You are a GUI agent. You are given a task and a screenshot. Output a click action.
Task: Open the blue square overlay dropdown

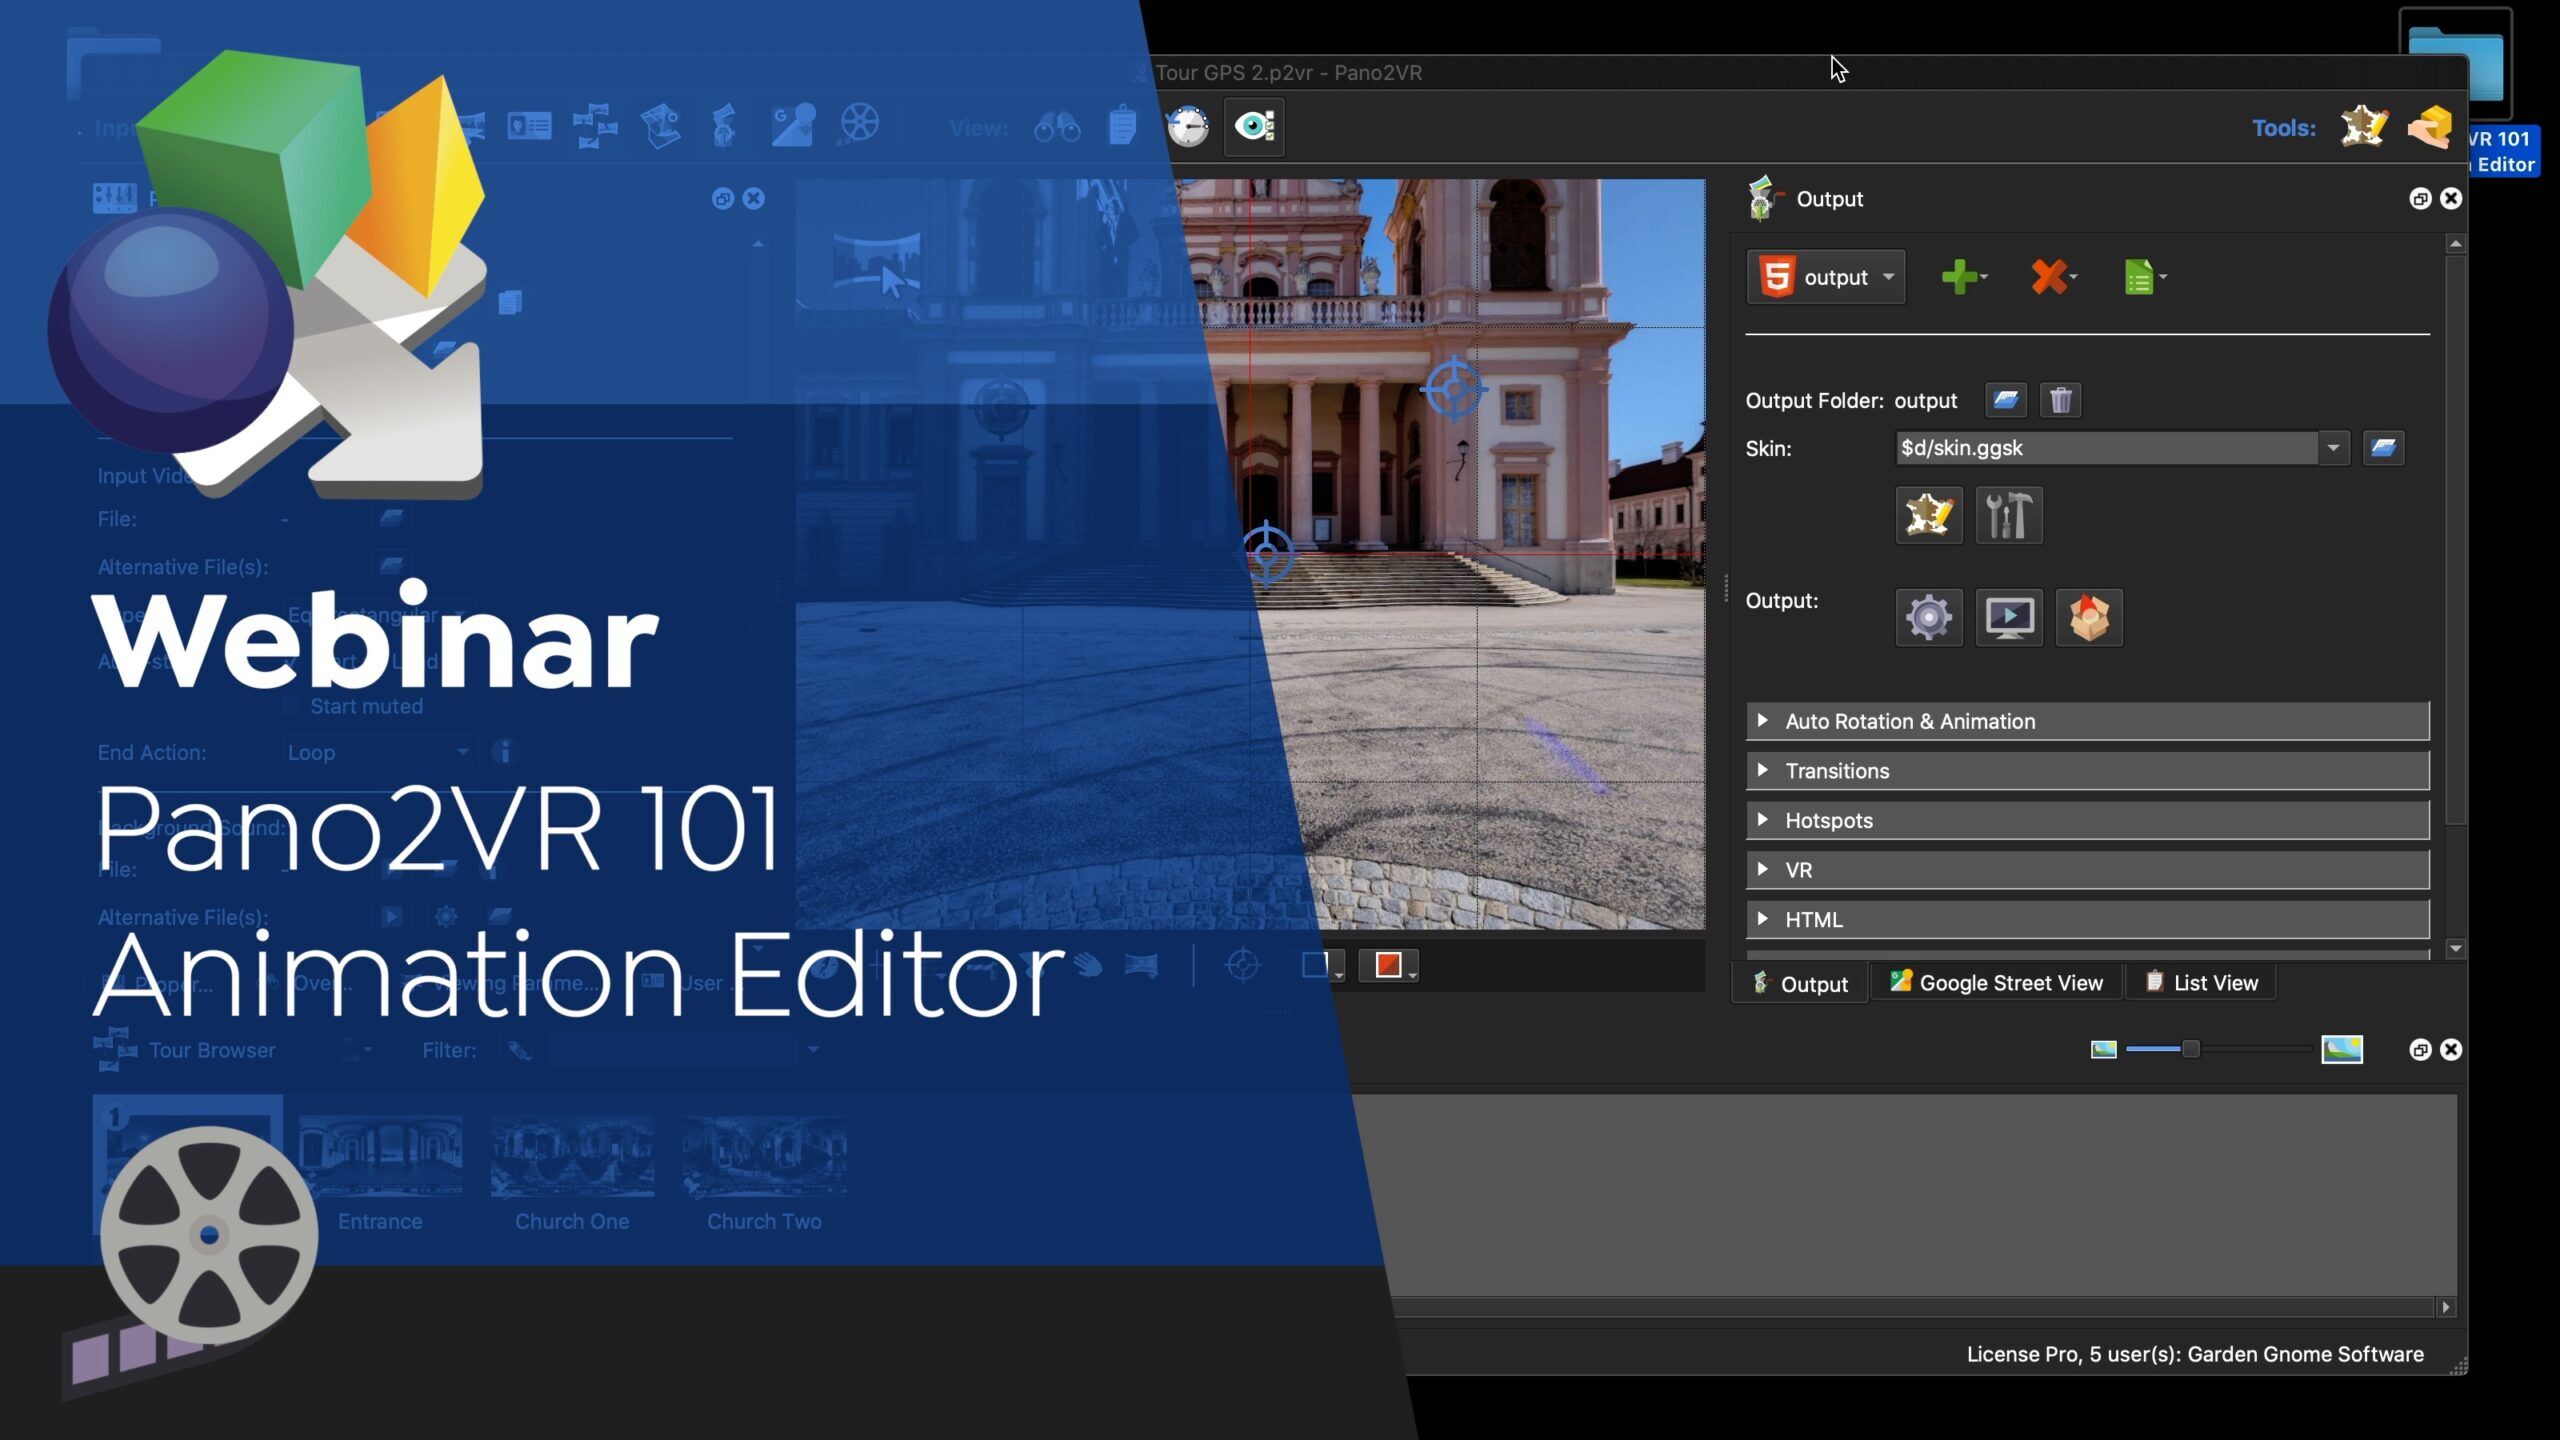click(1320, 965)
